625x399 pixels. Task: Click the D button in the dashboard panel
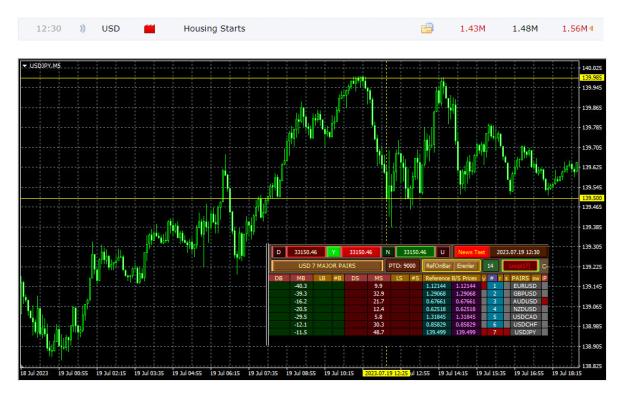point(279,252)
